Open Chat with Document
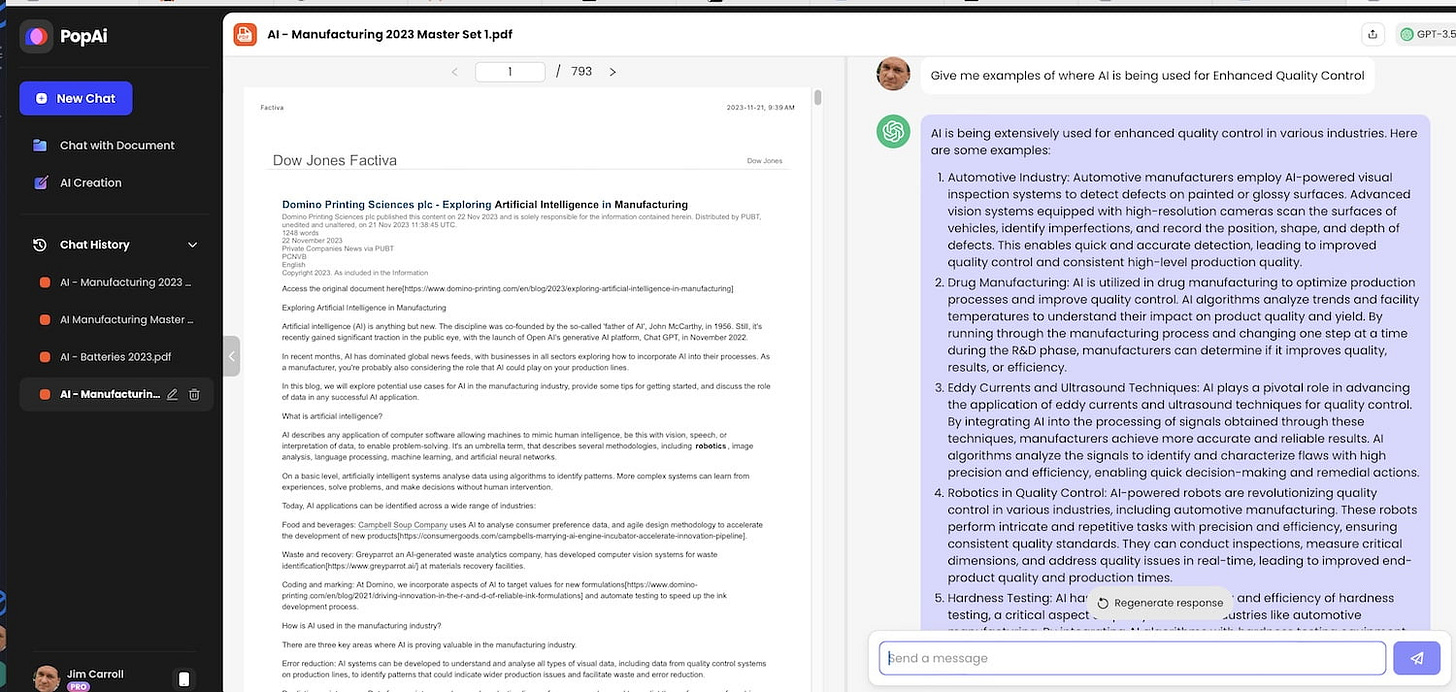This screenshot has height=692, width=1456. 117,145
